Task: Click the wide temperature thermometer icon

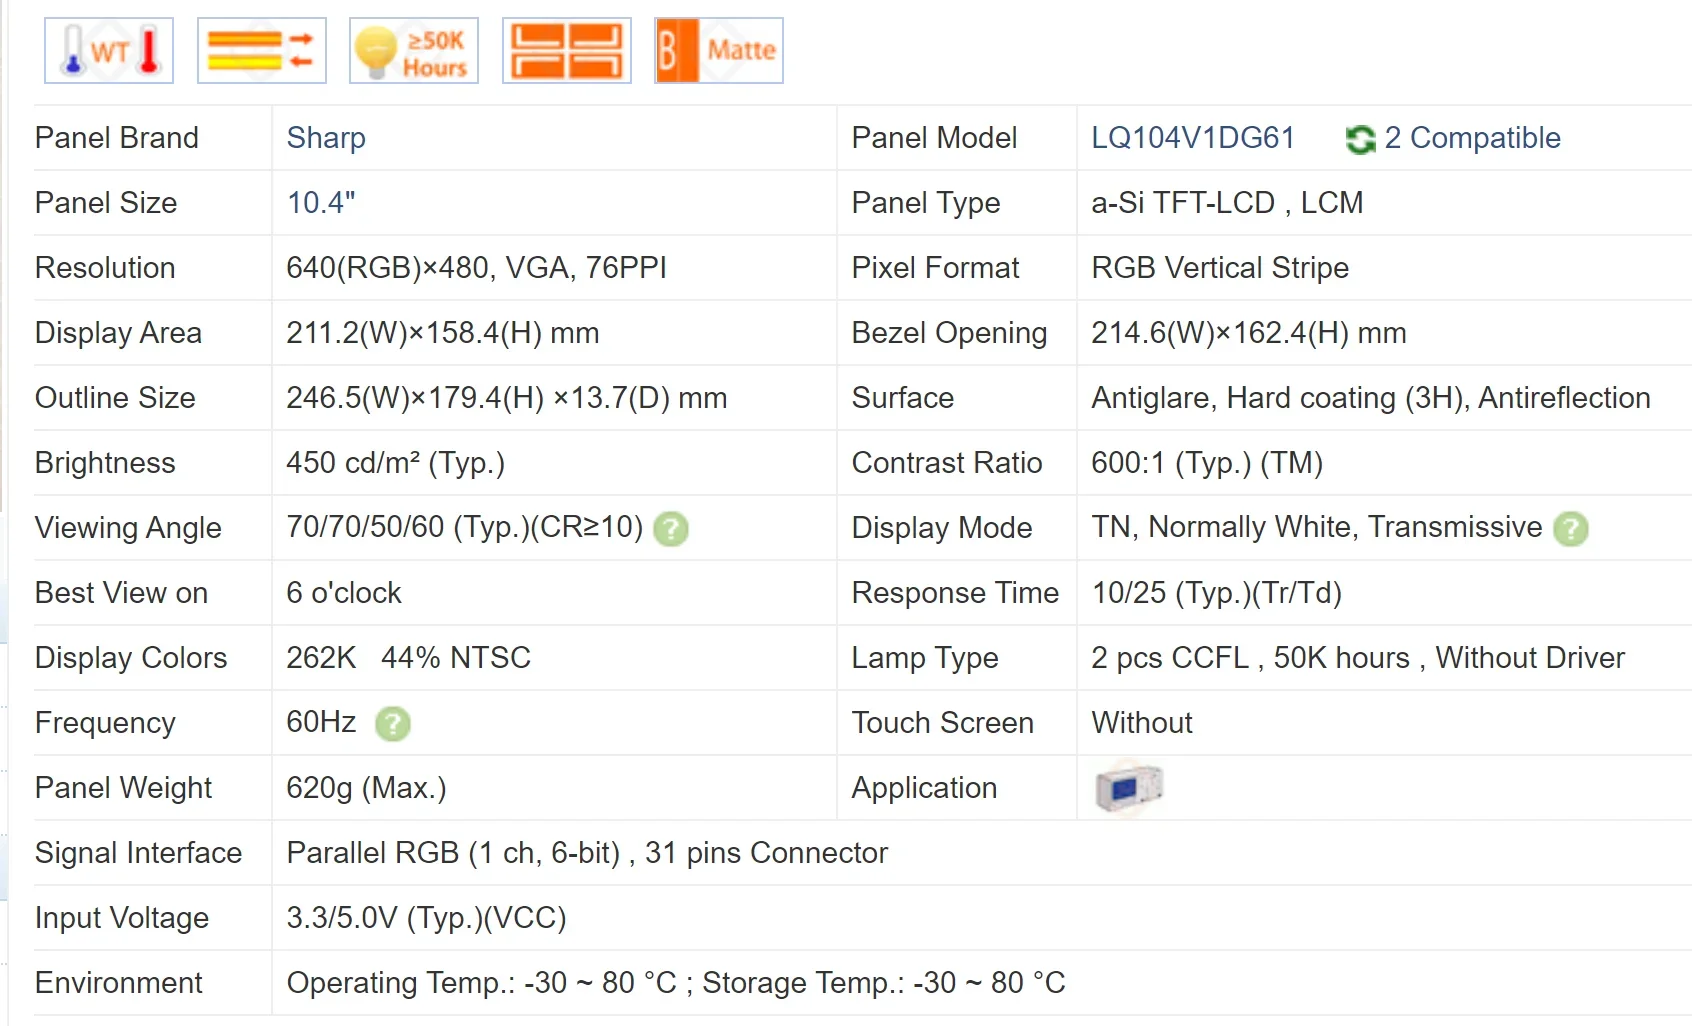Action: (x=109, y=50)
